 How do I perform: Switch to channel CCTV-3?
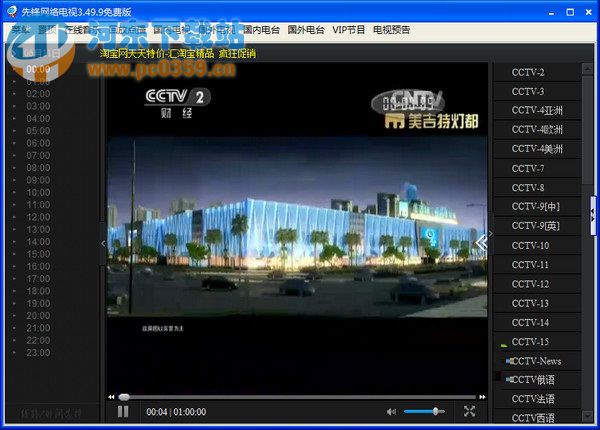pos(537,91)
